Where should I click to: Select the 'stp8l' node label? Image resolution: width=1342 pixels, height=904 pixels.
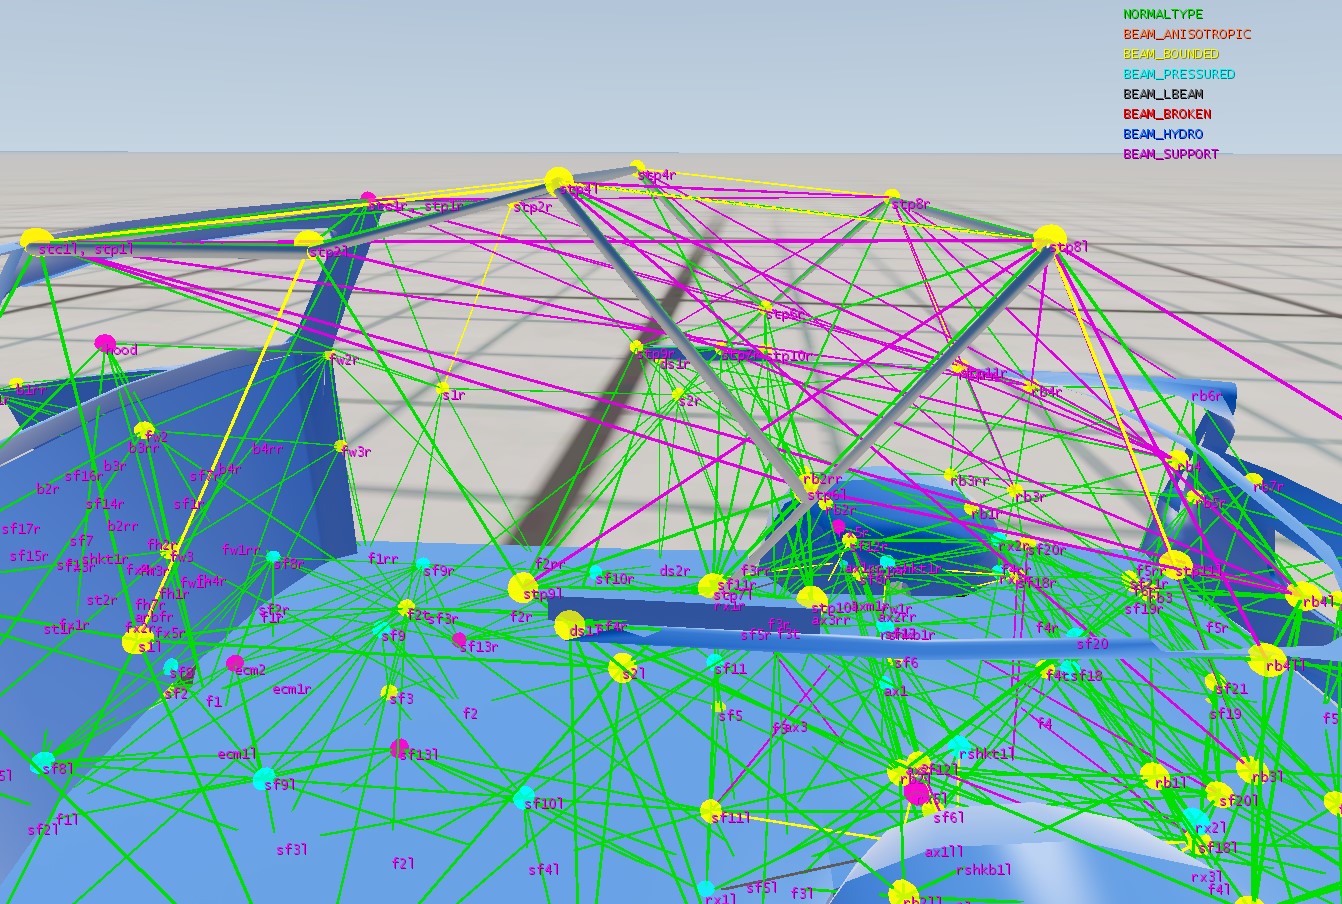pos(1070,246)
